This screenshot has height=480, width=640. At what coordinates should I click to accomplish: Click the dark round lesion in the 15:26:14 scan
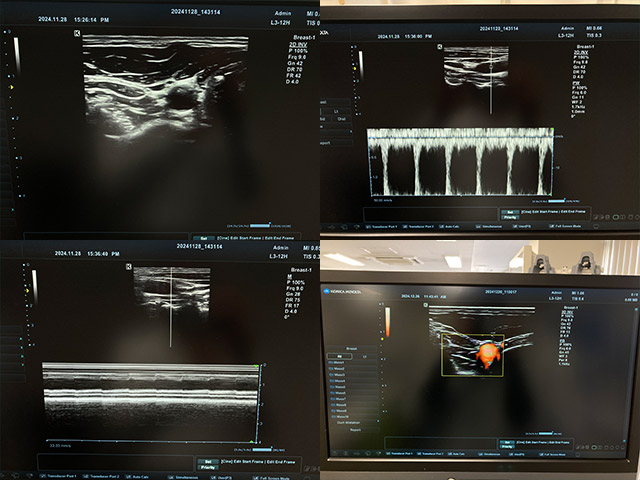point(182,98)
